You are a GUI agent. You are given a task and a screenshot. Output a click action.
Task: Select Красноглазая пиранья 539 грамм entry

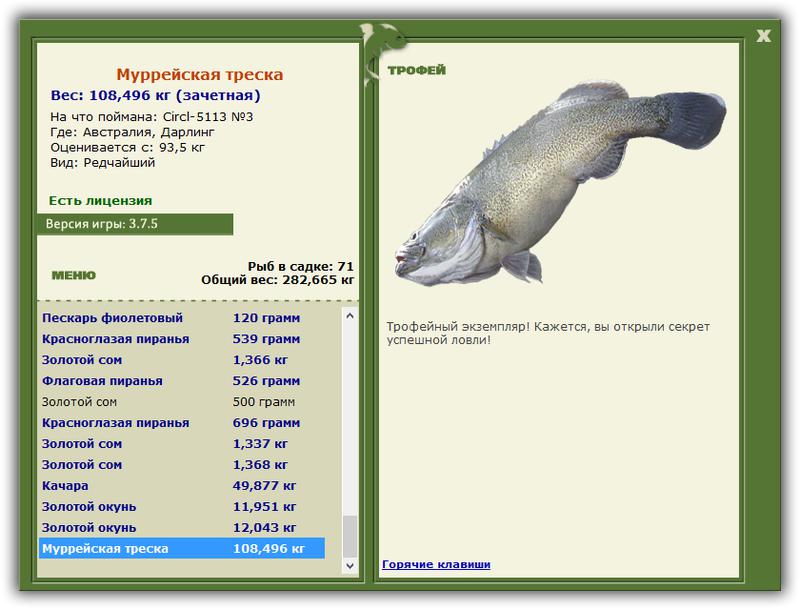[x=182, y=339]
